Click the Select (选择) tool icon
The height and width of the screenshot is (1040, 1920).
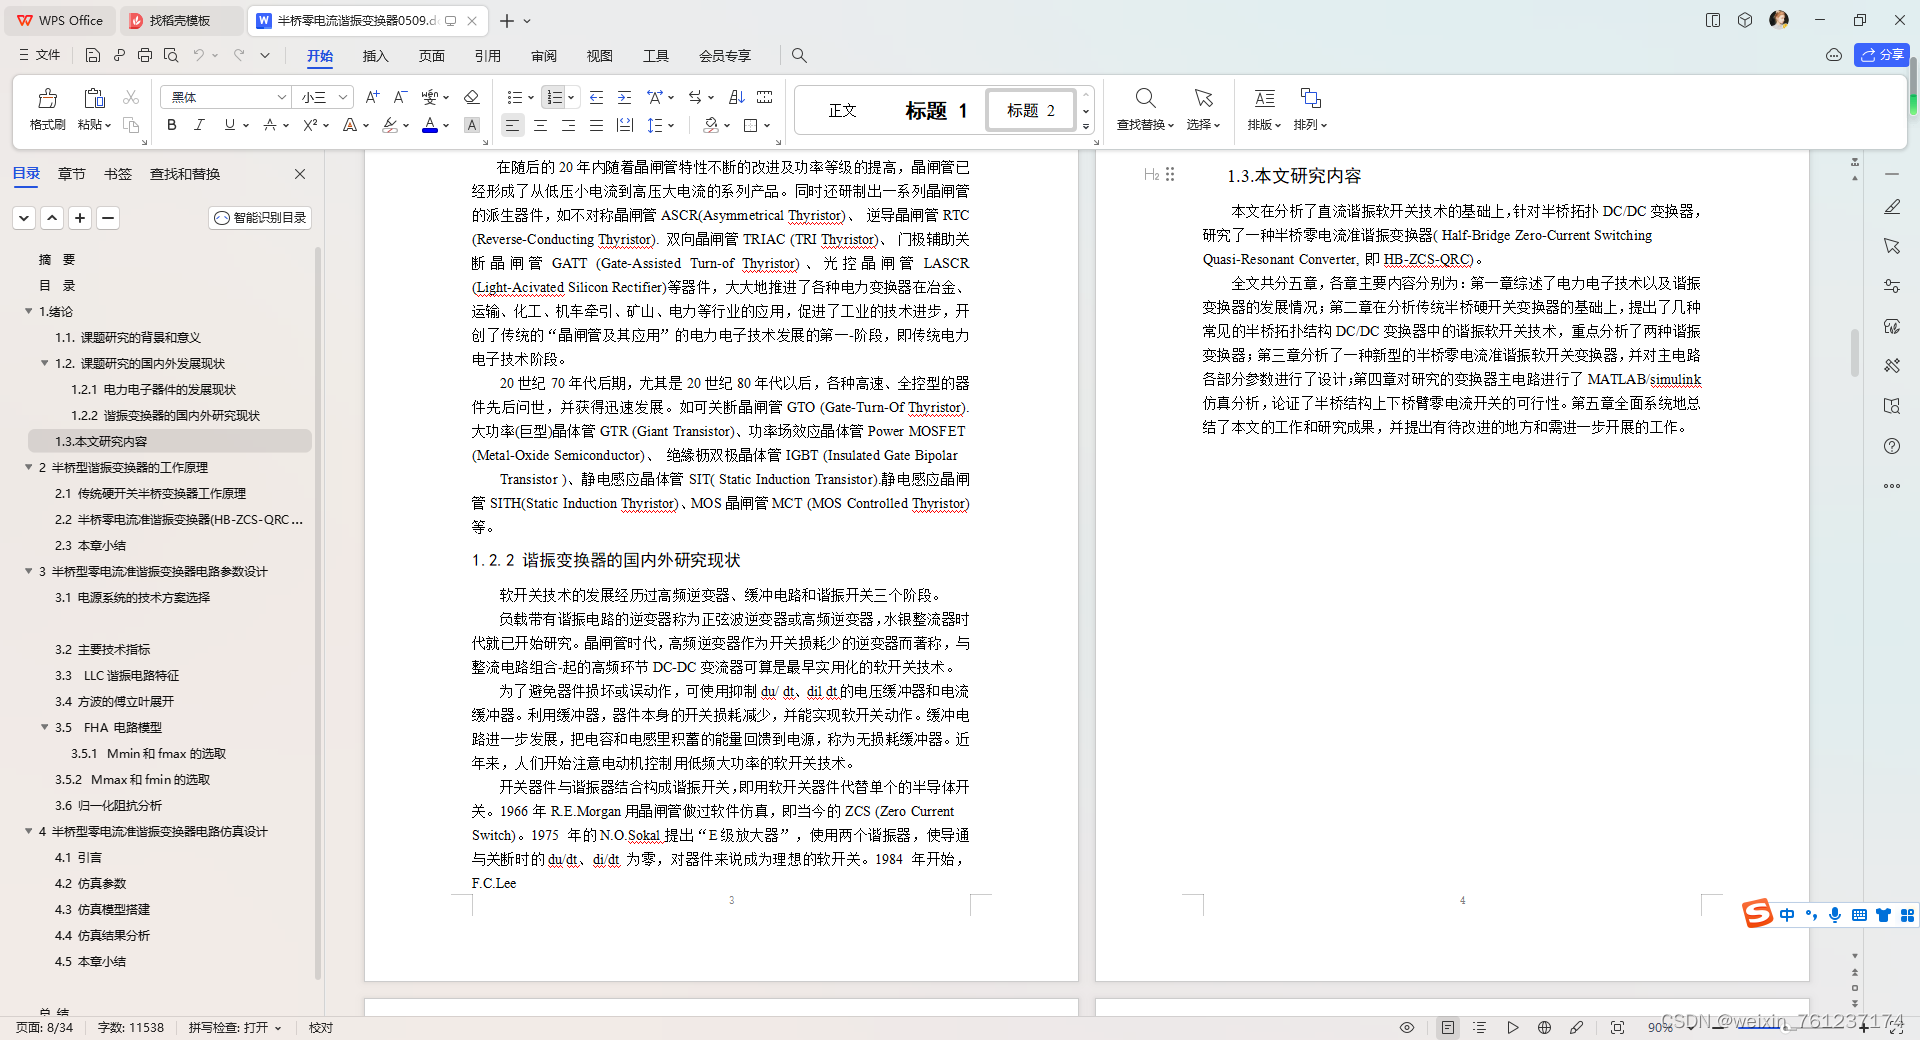(x=1203, y=109)
